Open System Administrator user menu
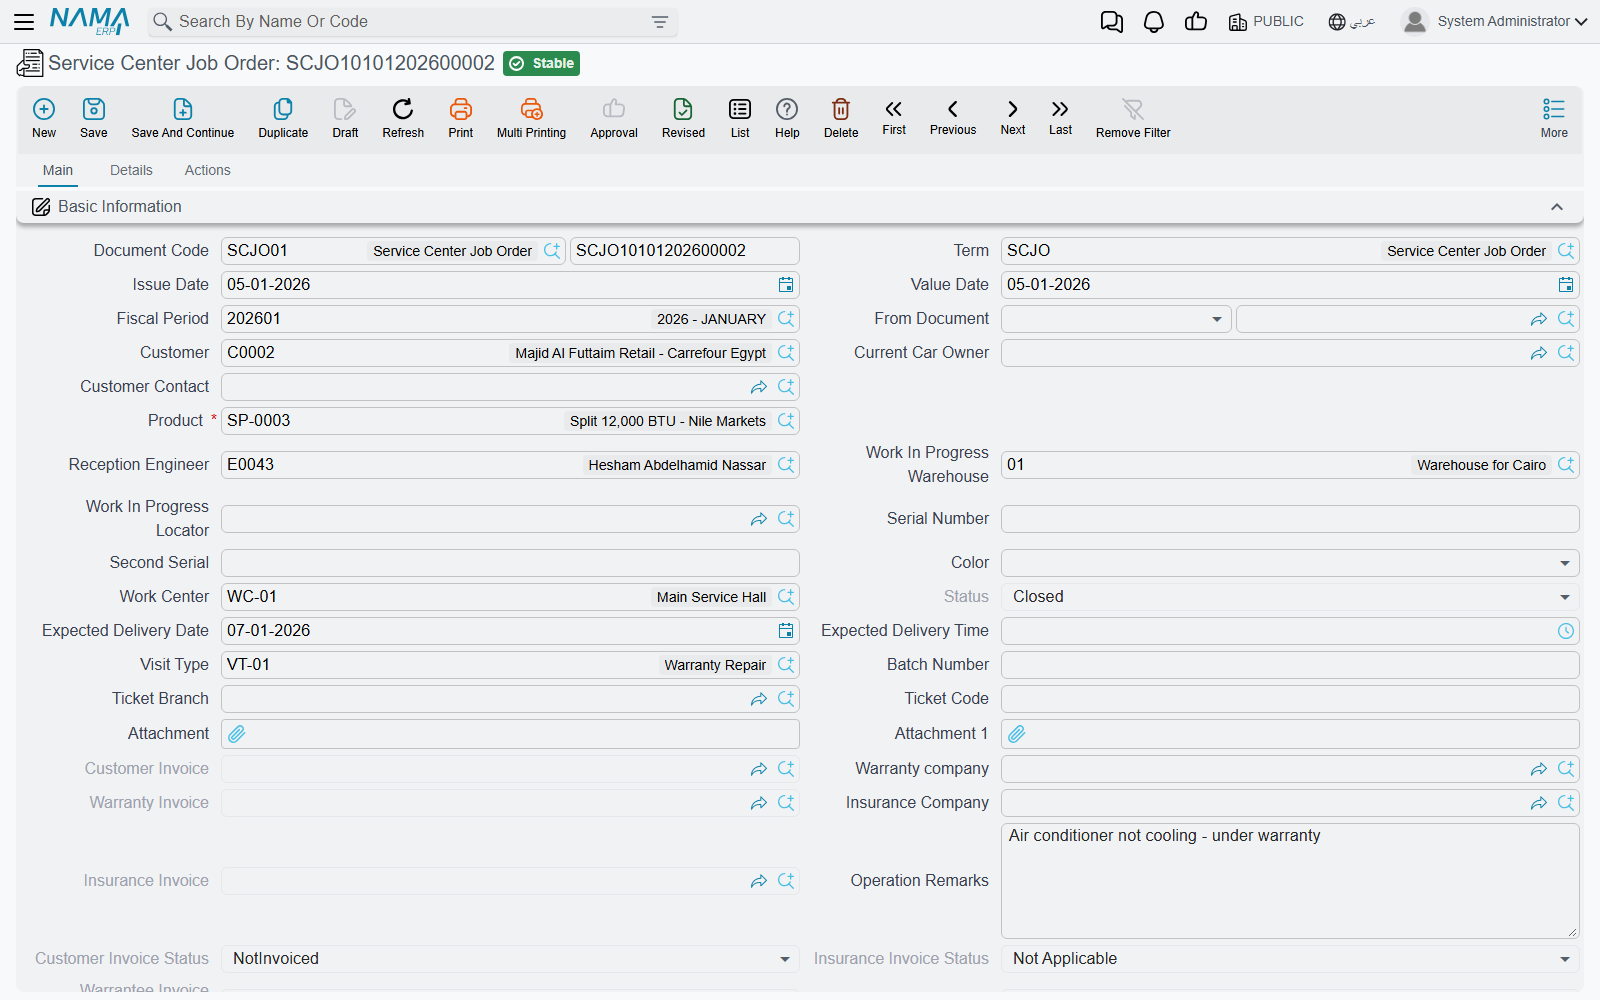1600x1000 pixels. [x=1495, y=21]
